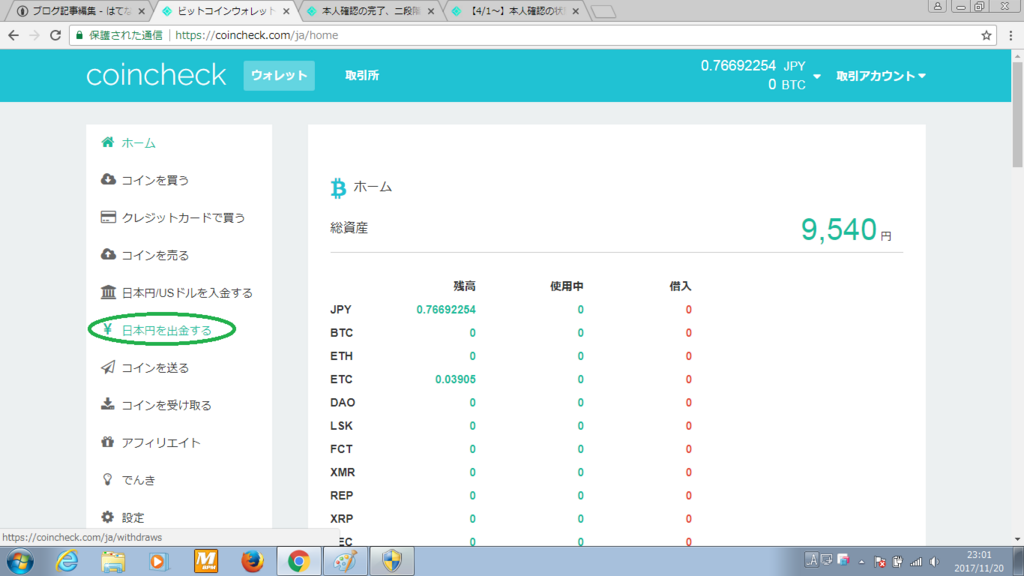Click the 日本円を出金する link
Screen dimensions: 1024x576
[167, 330]
